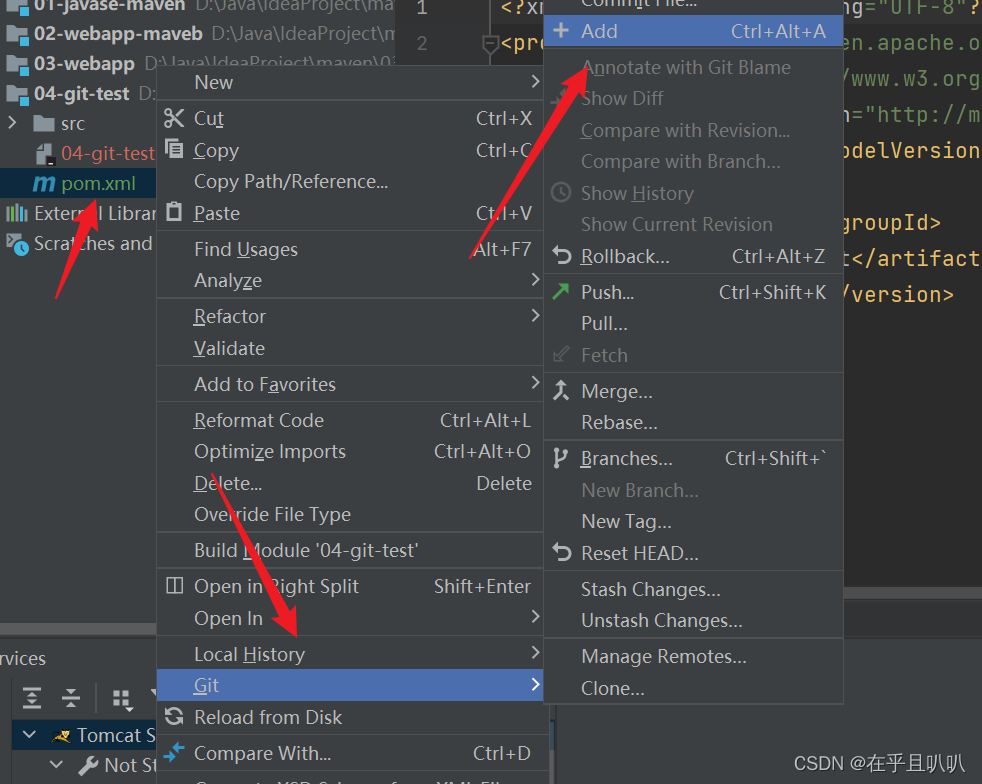This screenshot has width=982, height=784.
Task: Choose Rebase... in Git submenu
Action: (693, 422)
